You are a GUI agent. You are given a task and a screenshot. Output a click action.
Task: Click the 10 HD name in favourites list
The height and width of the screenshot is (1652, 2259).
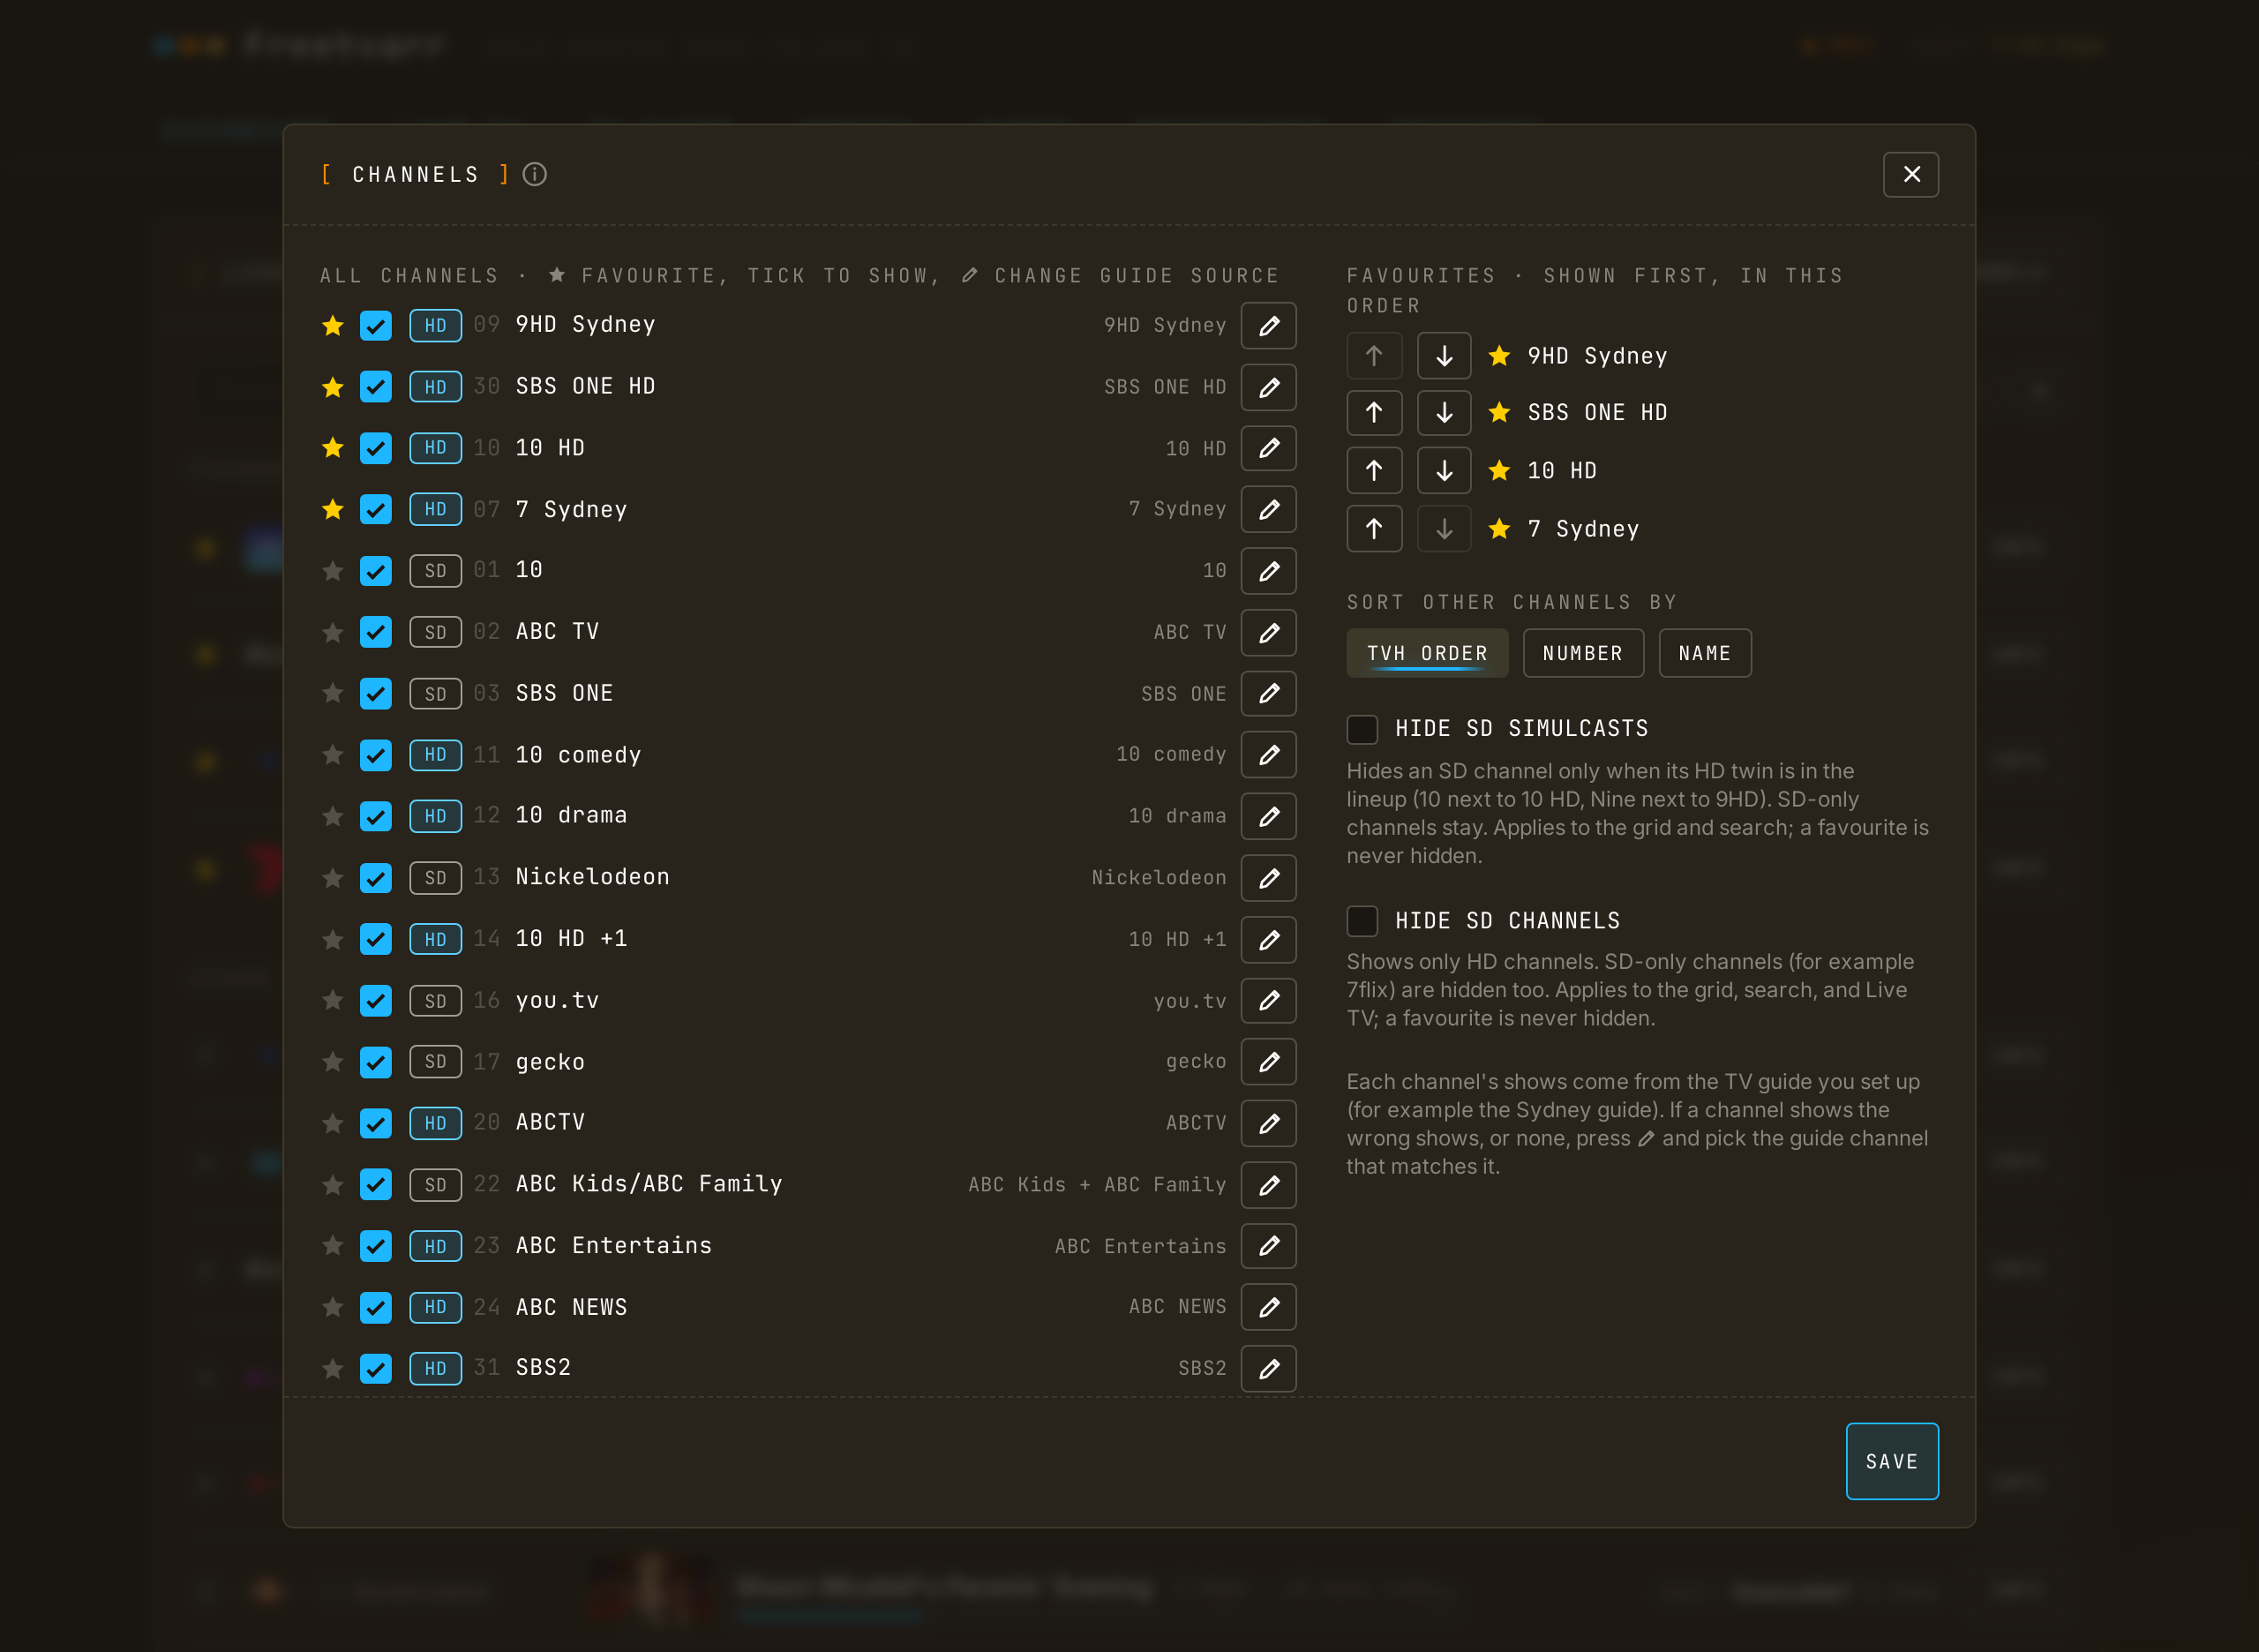click(x=1562, y=471)
